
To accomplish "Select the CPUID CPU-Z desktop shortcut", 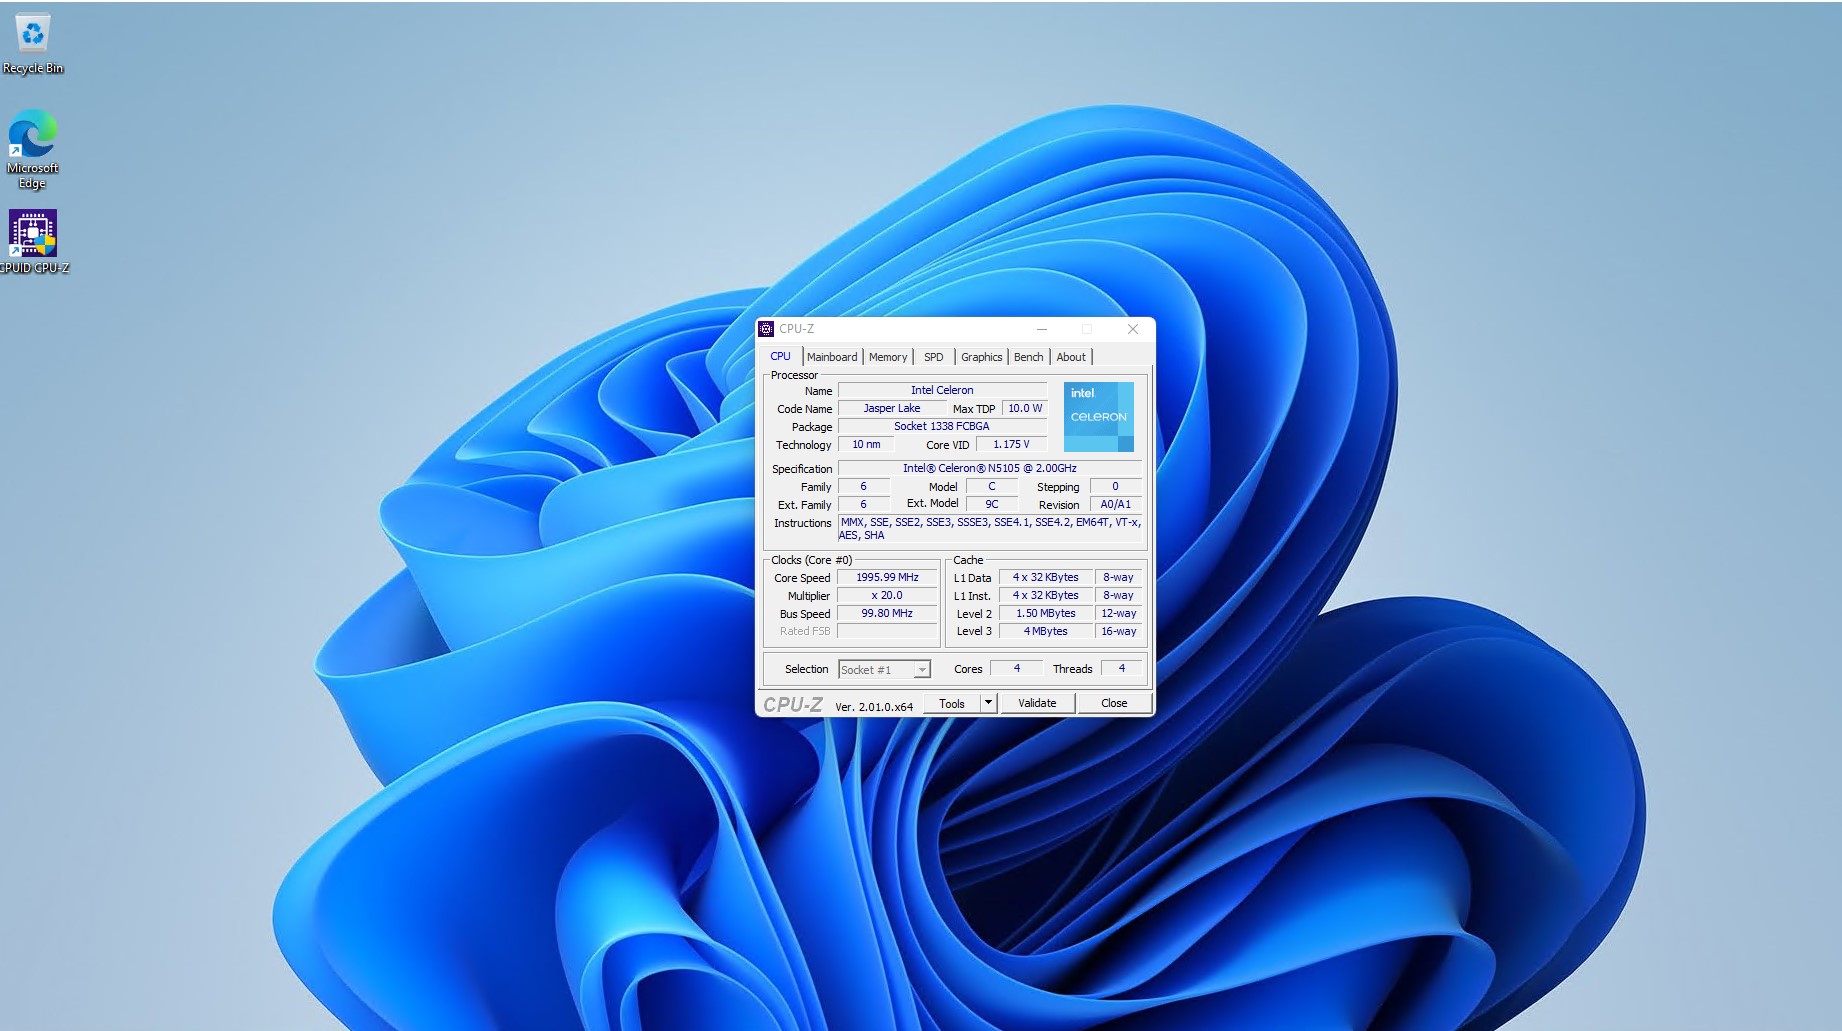I will click(x=33, y=242).
